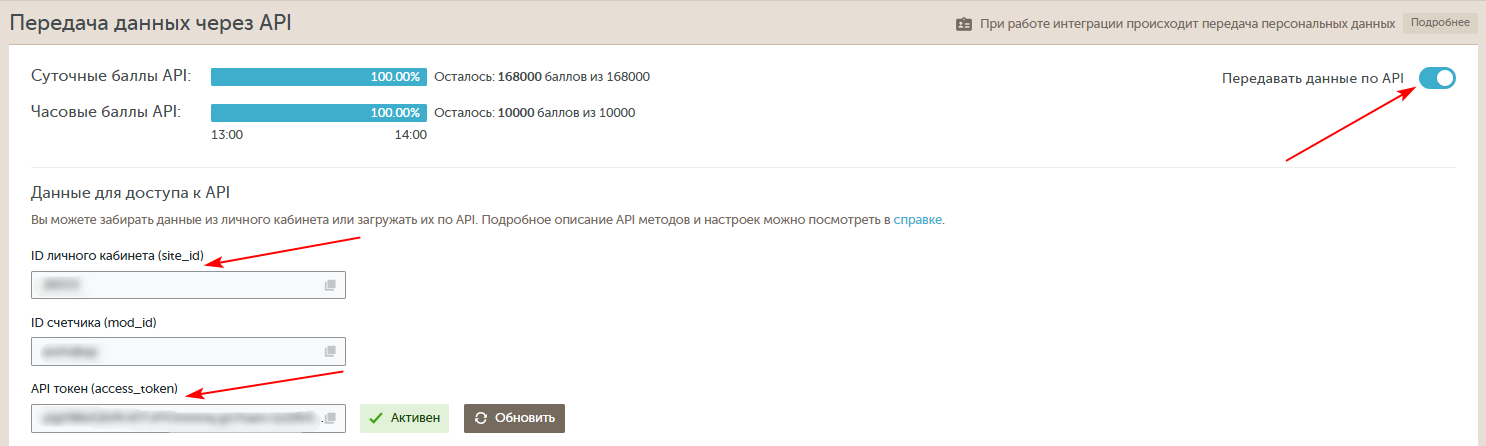Open the 'Подробнее' details button

coord(1440,23)
